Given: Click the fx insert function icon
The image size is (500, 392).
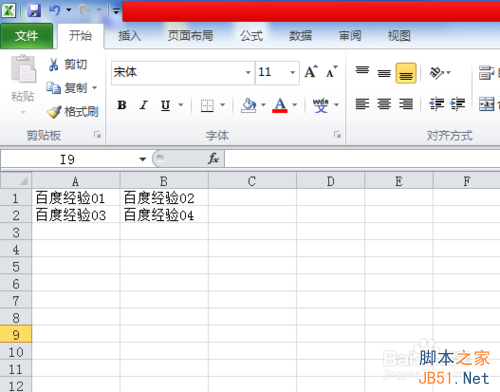Looking at the screenshot, I should point(213,158).
